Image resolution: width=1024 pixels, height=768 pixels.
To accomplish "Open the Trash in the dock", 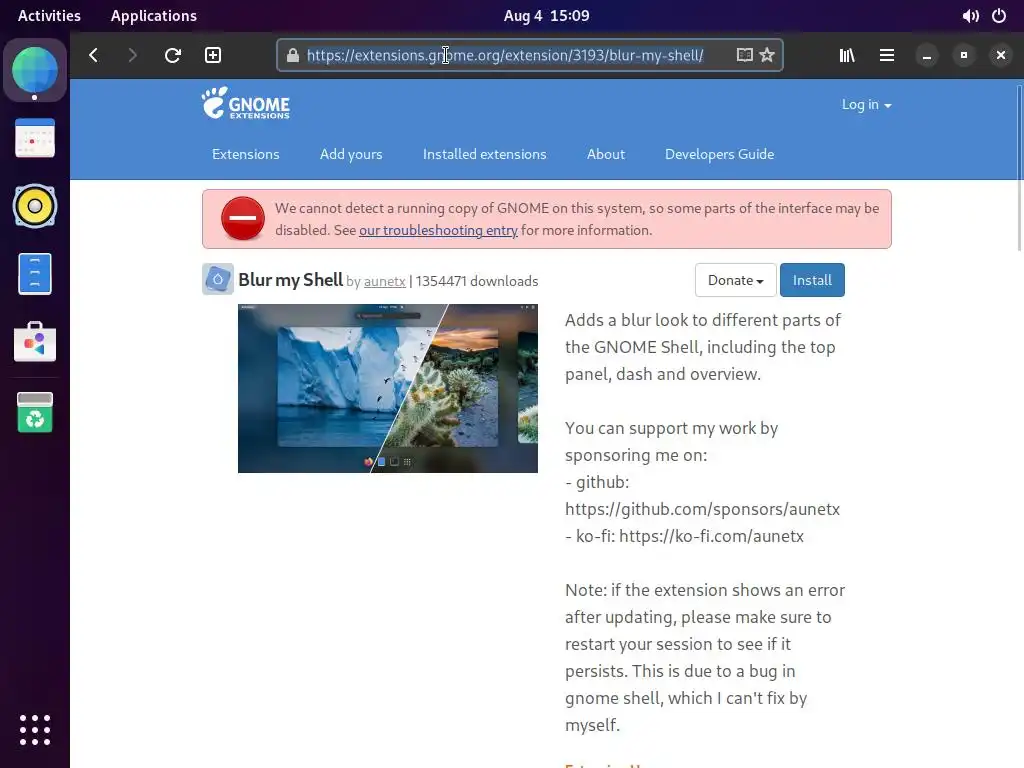I will pyautogui.click(x=35, y=413).
